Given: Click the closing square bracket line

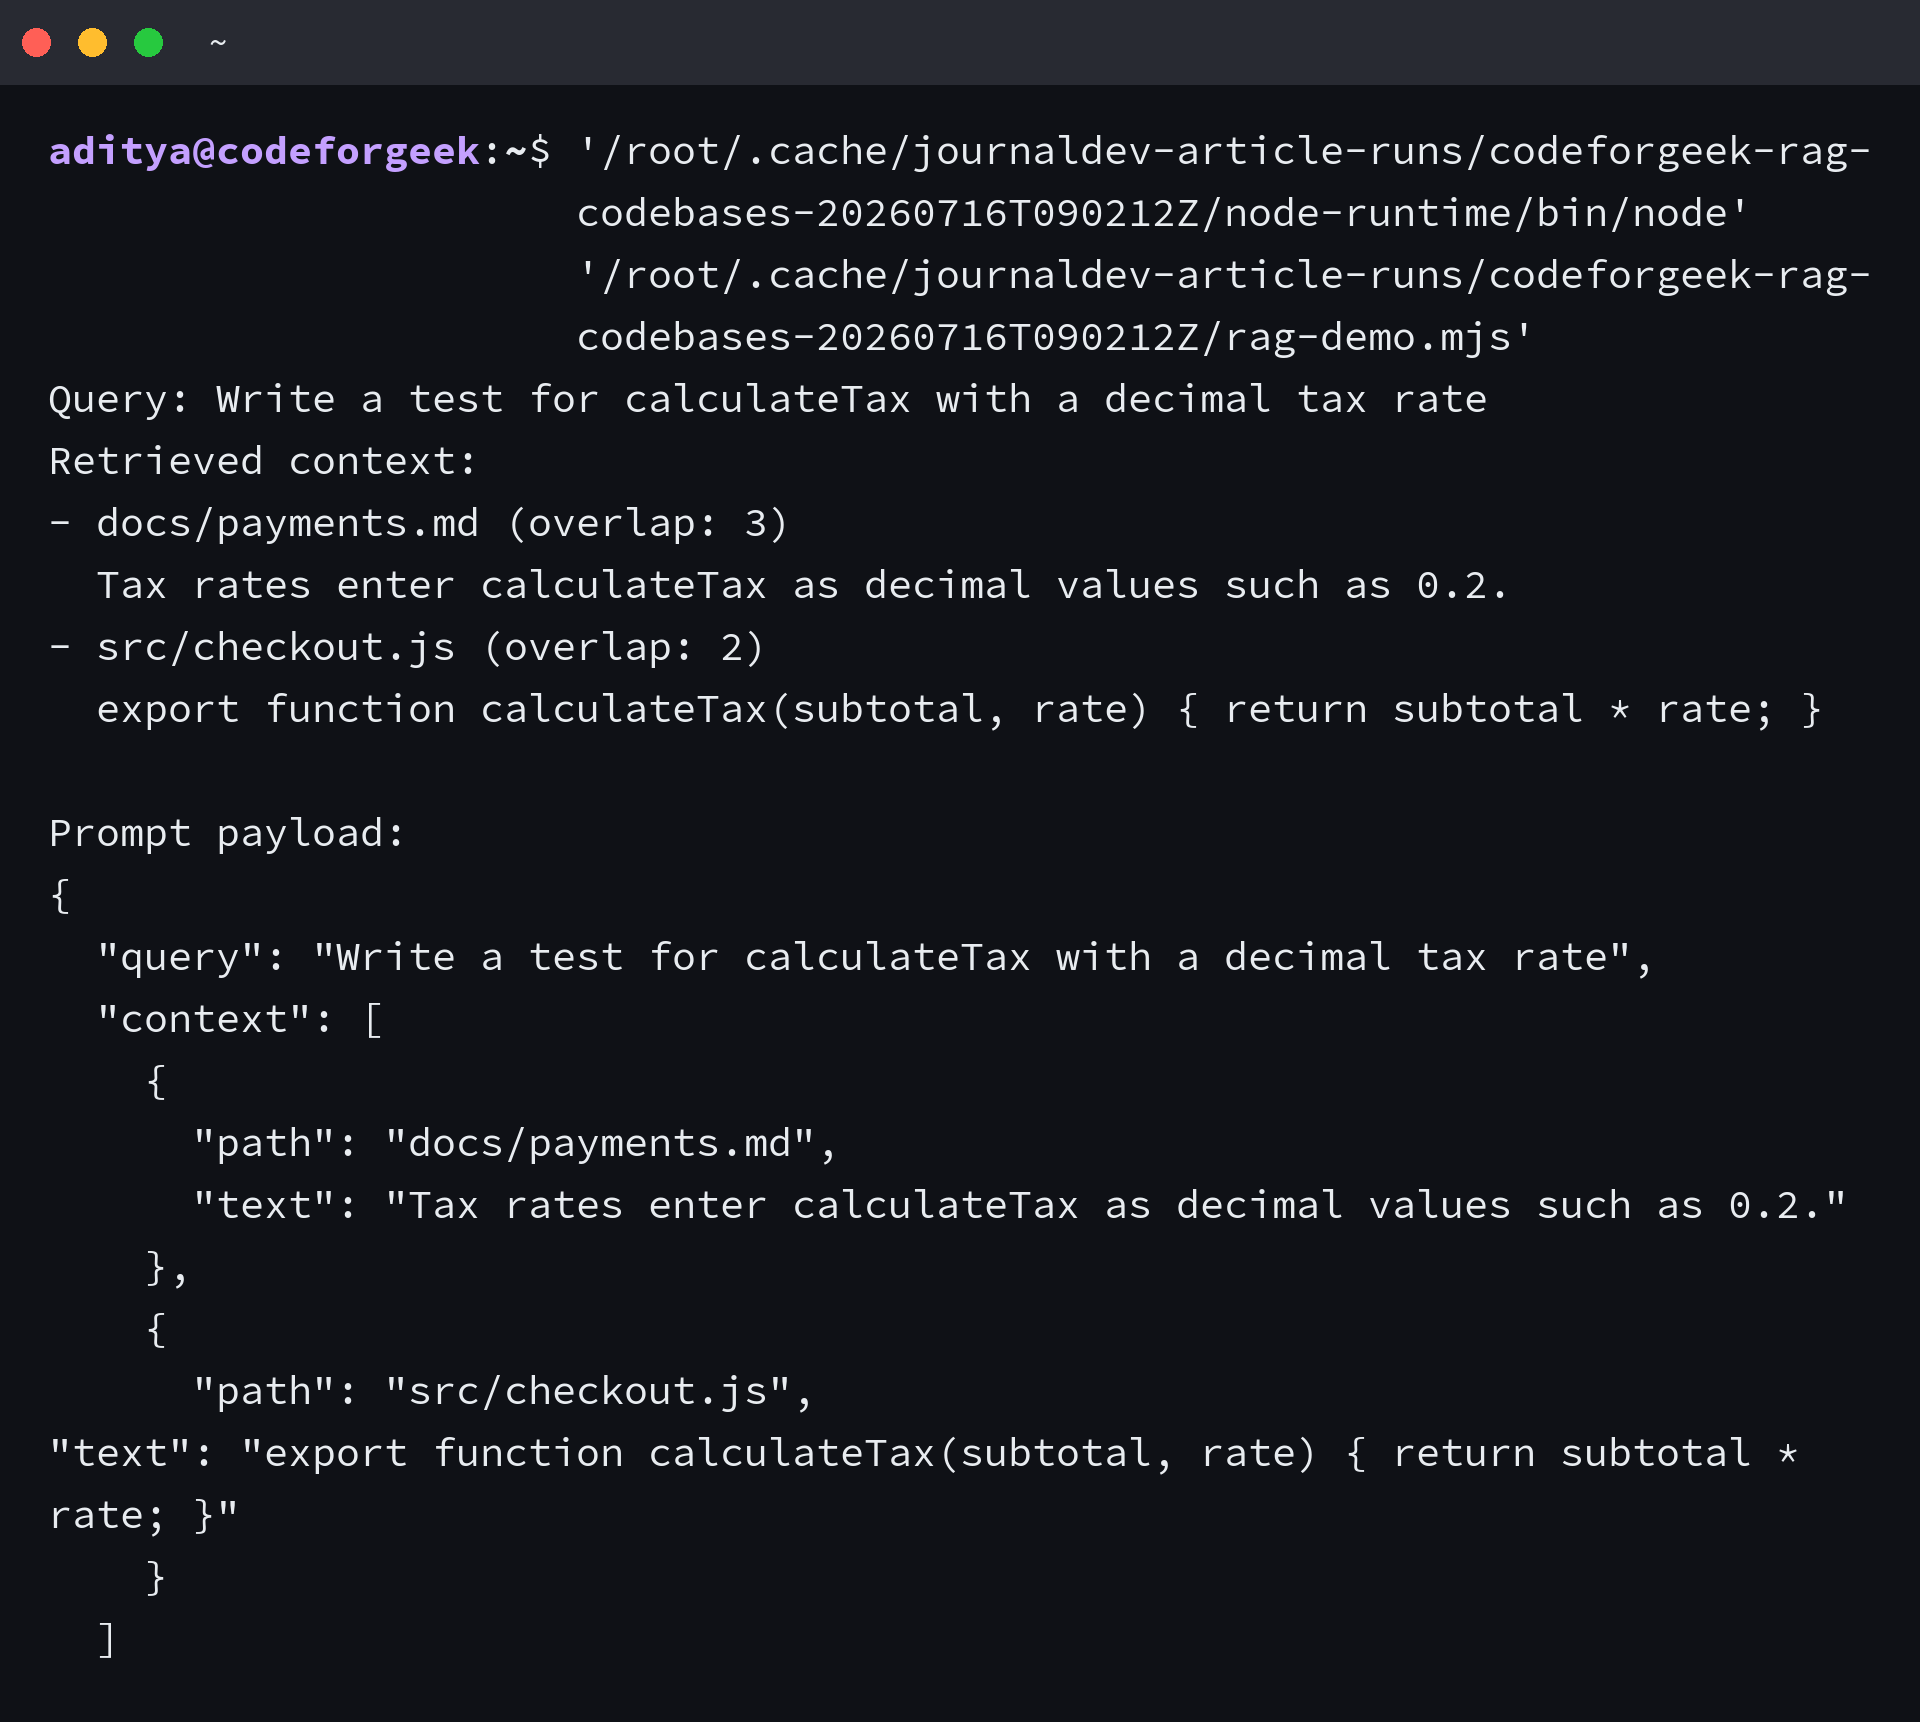Looking at the screenshot, I should (x=107, y=1639).
